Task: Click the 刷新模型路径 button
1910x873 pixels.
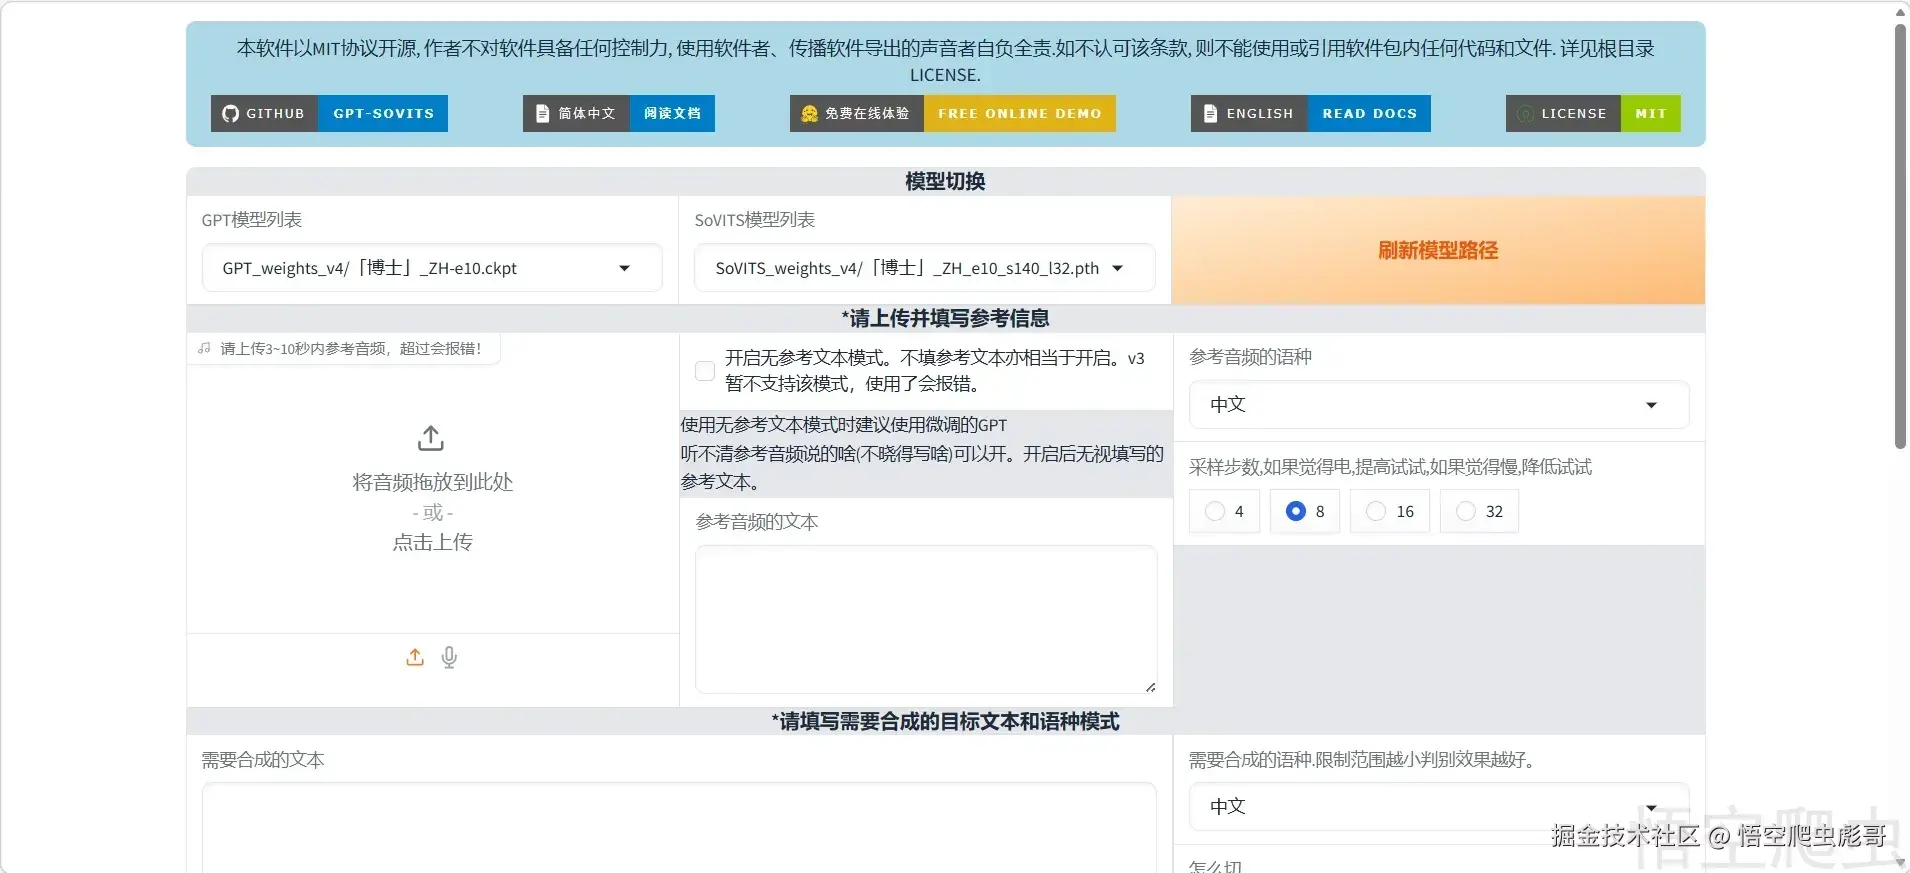Action: coord(1438,250)
